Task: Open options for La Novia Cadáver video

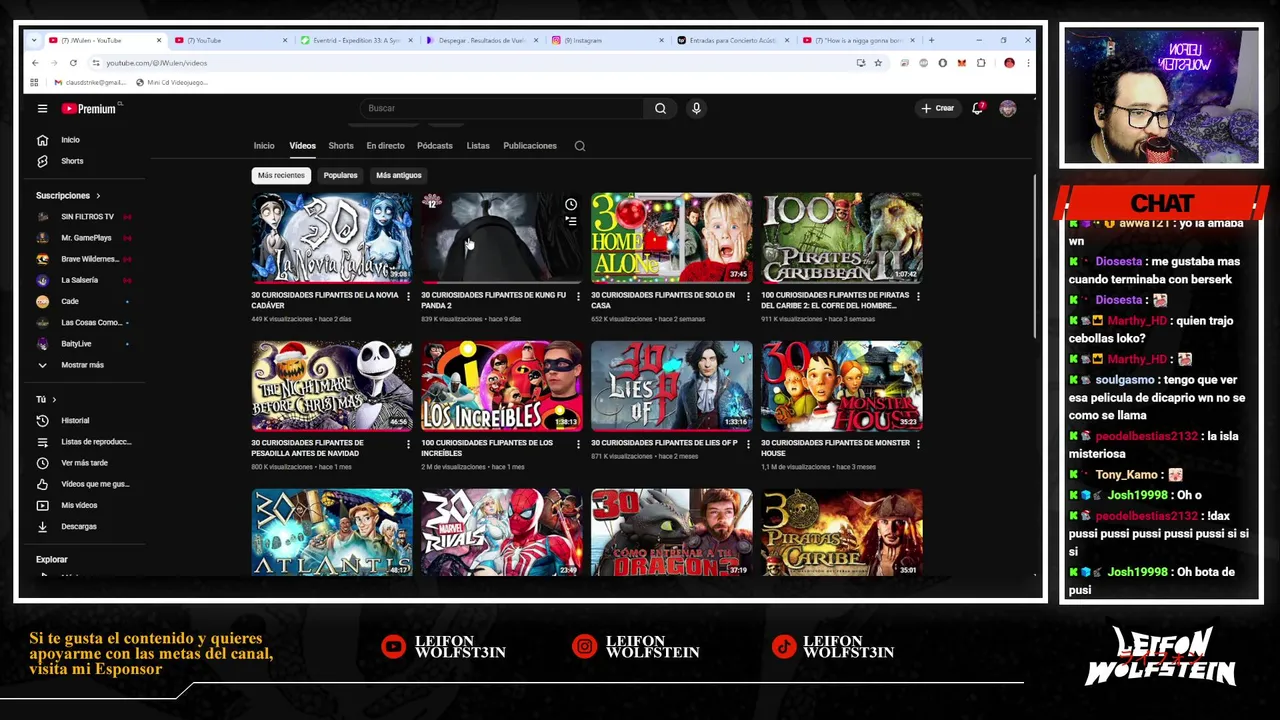Action: click(408, 296)
